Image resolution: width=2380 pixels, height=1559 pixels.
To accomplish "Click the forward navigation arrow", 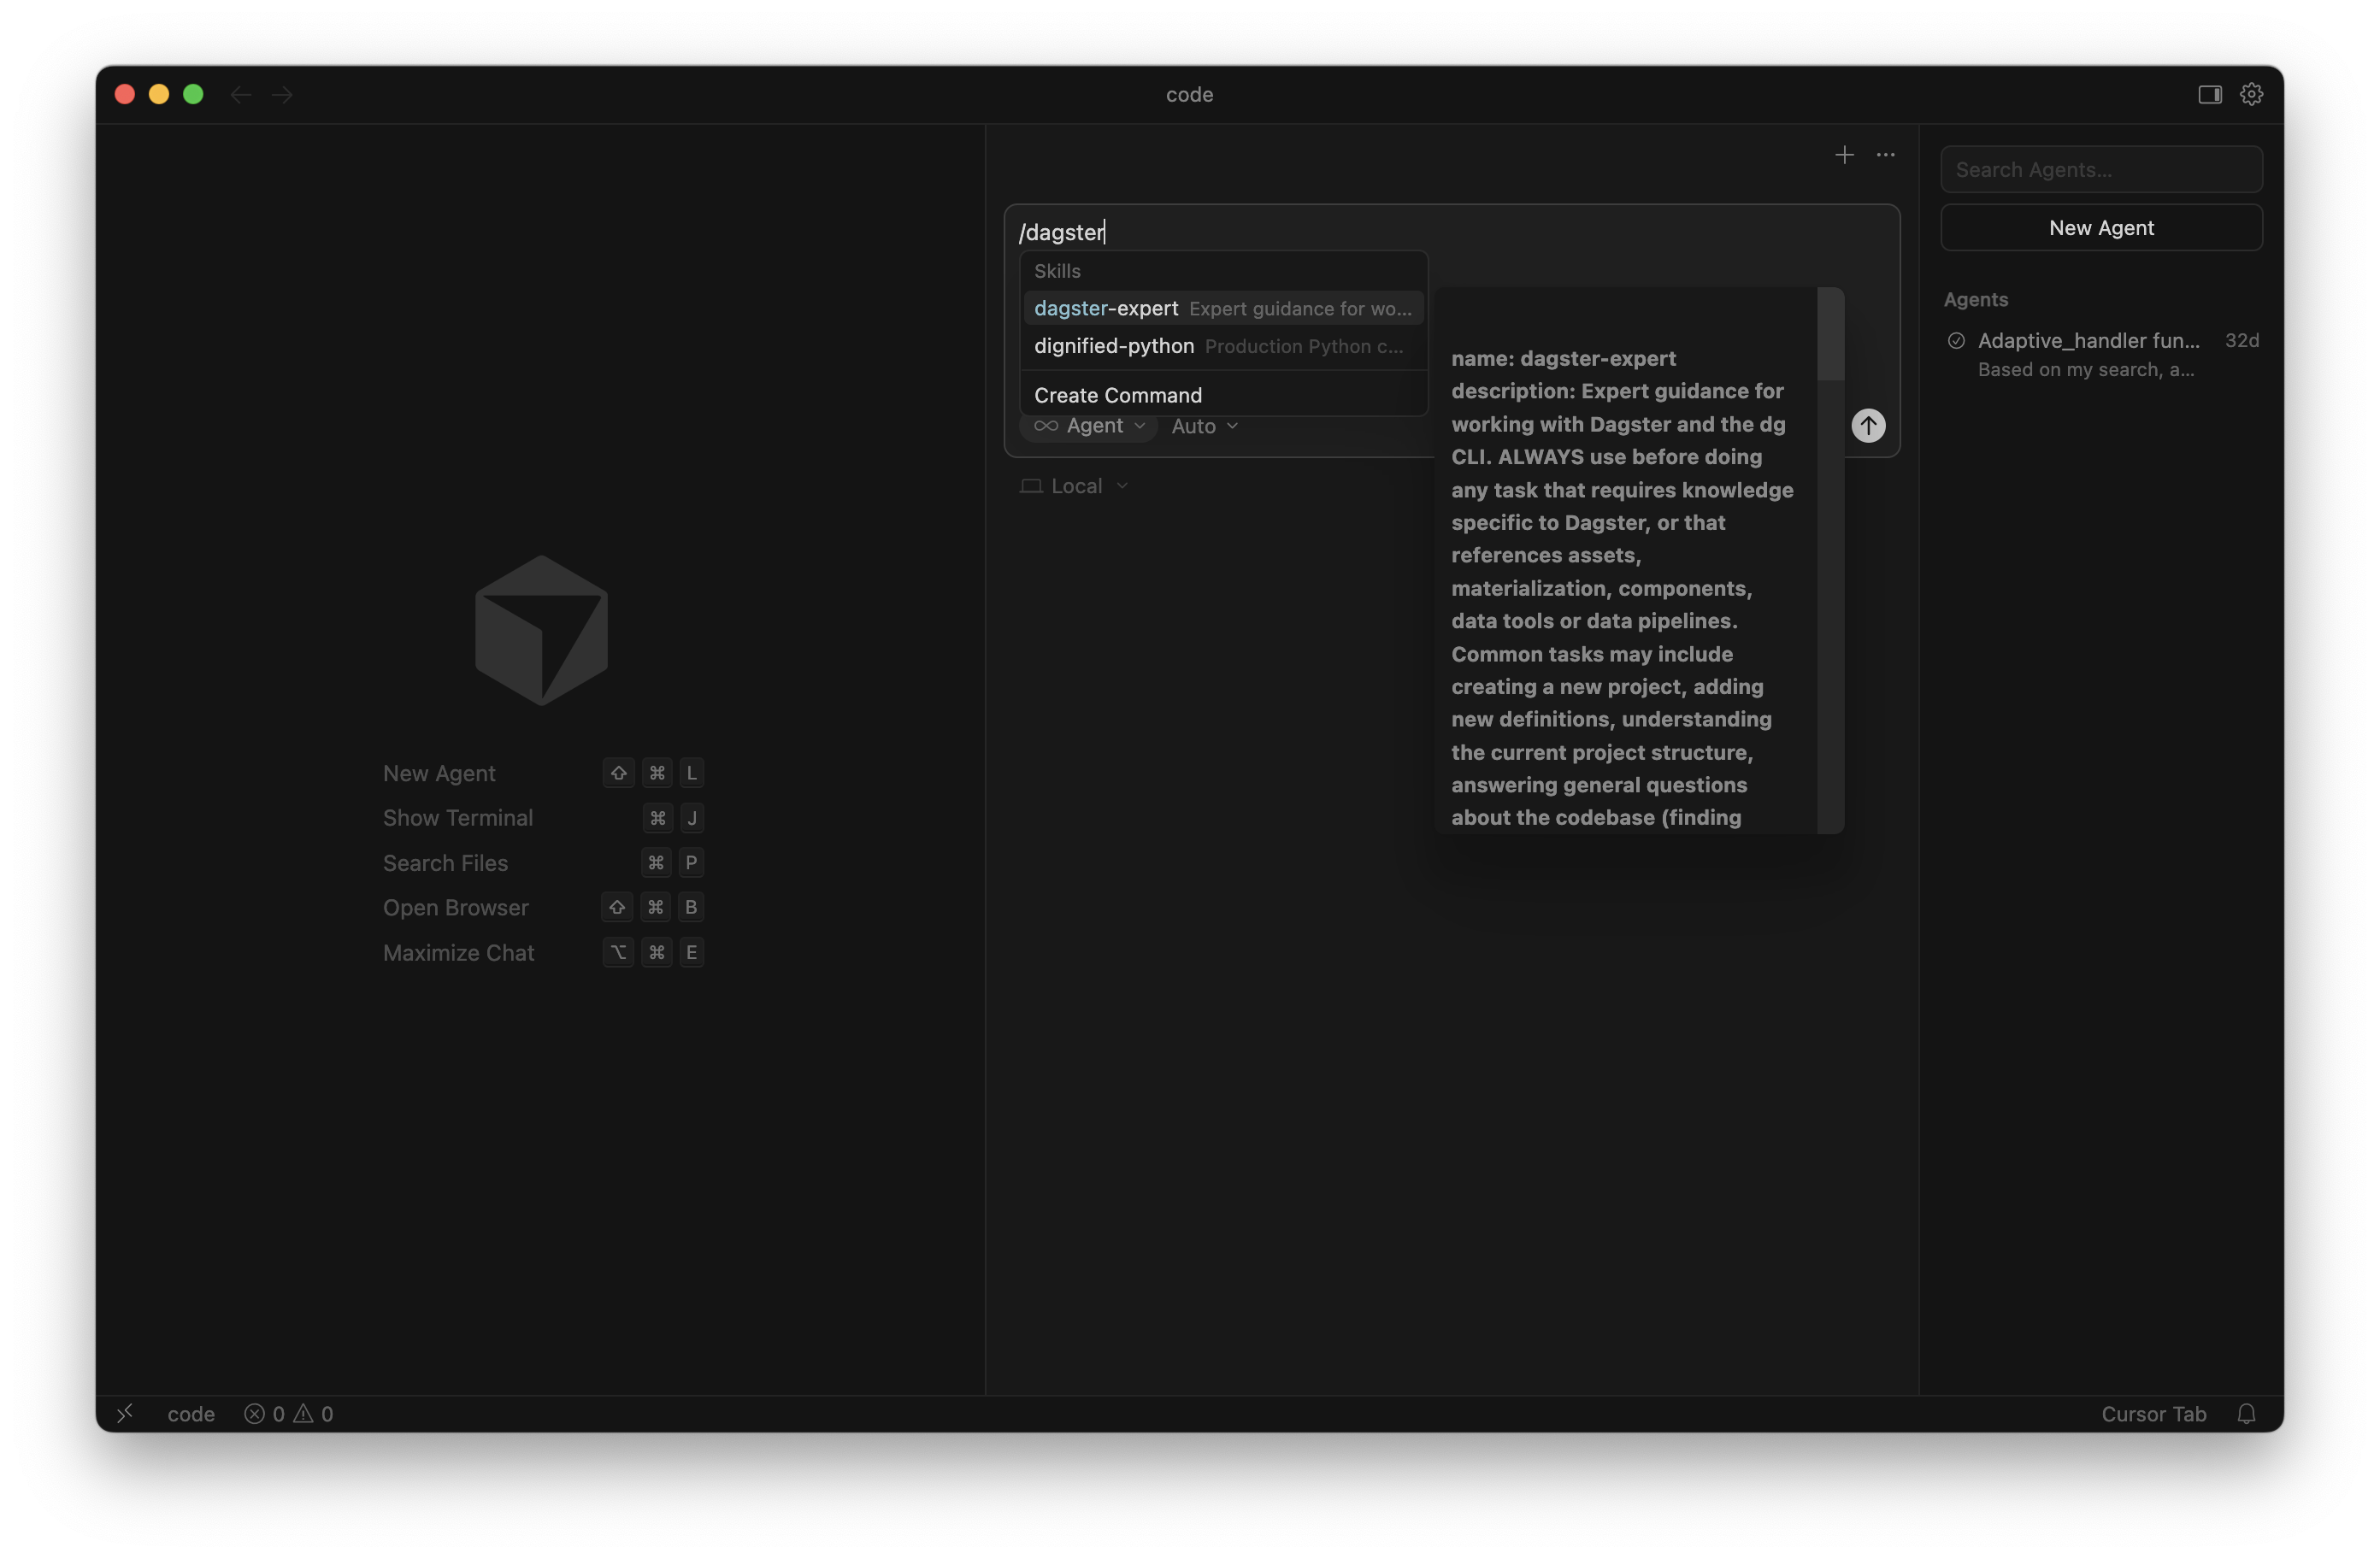I will click(282, 94).
